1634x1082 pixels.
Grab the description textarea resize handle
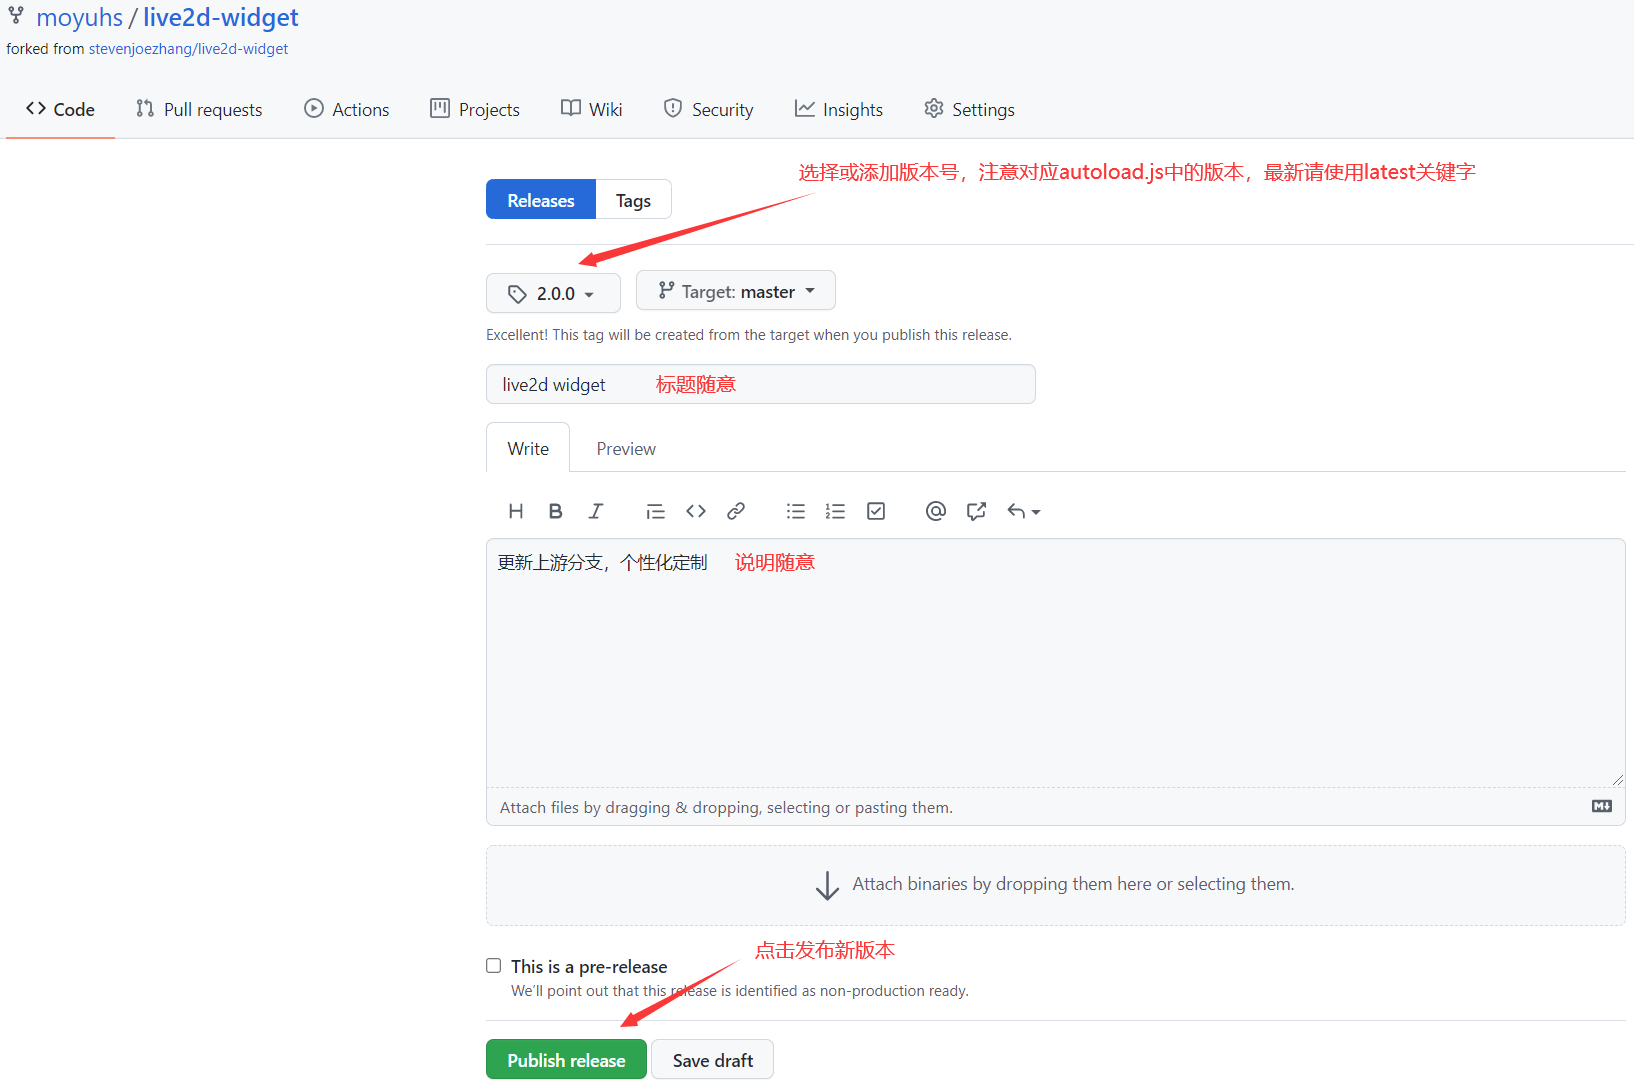click(x=1617, y=779)
